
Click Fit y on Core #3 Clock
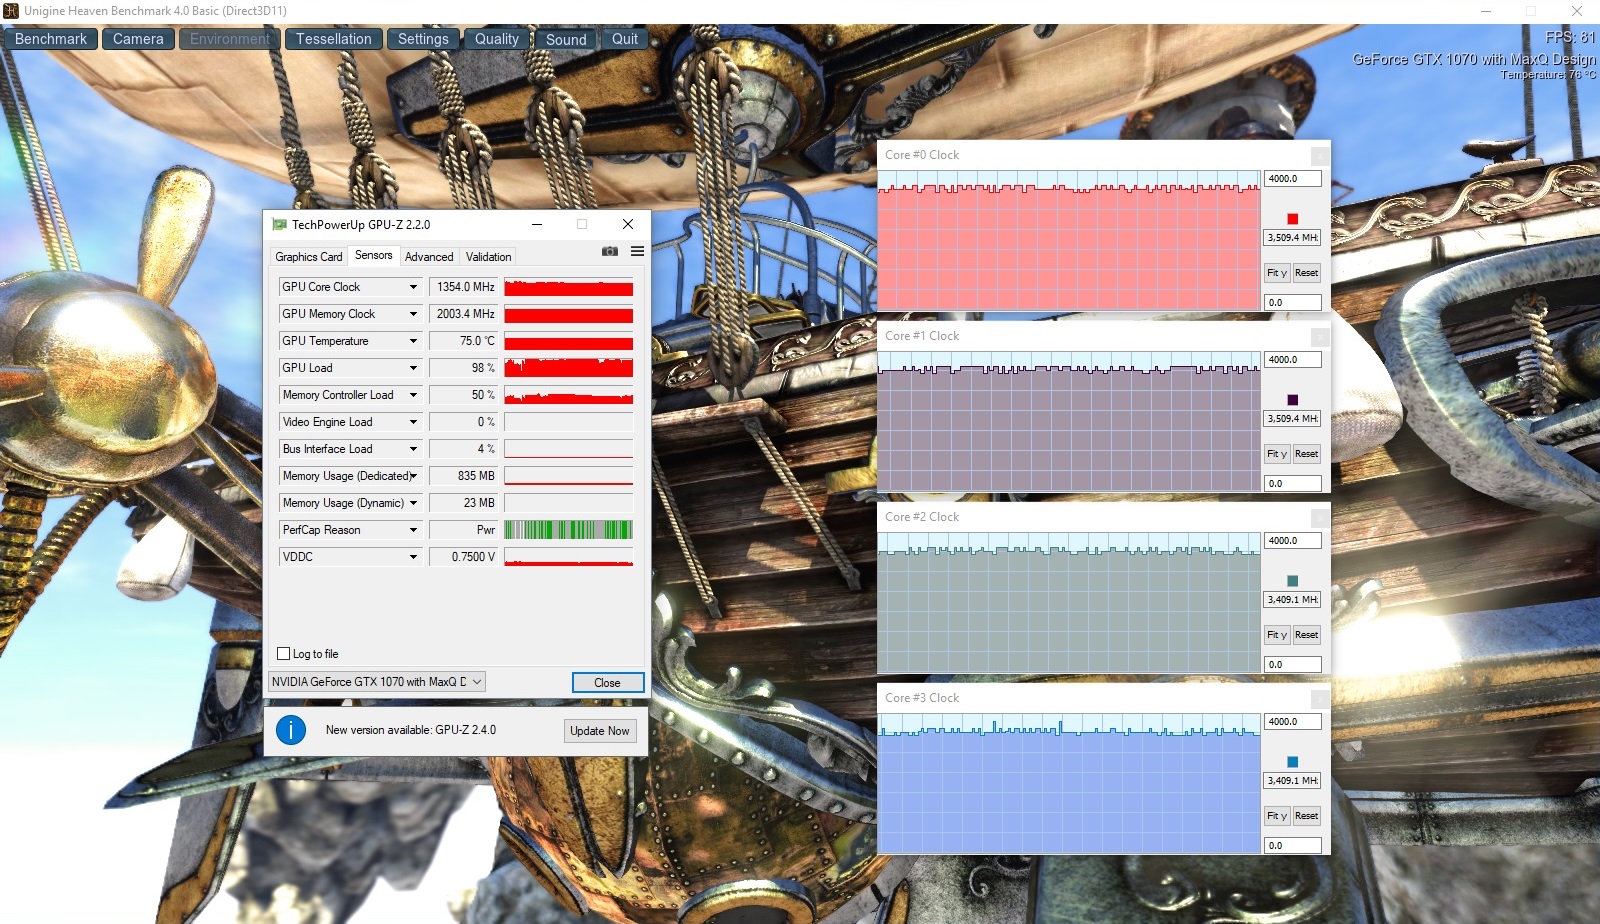click(1277, 816)
